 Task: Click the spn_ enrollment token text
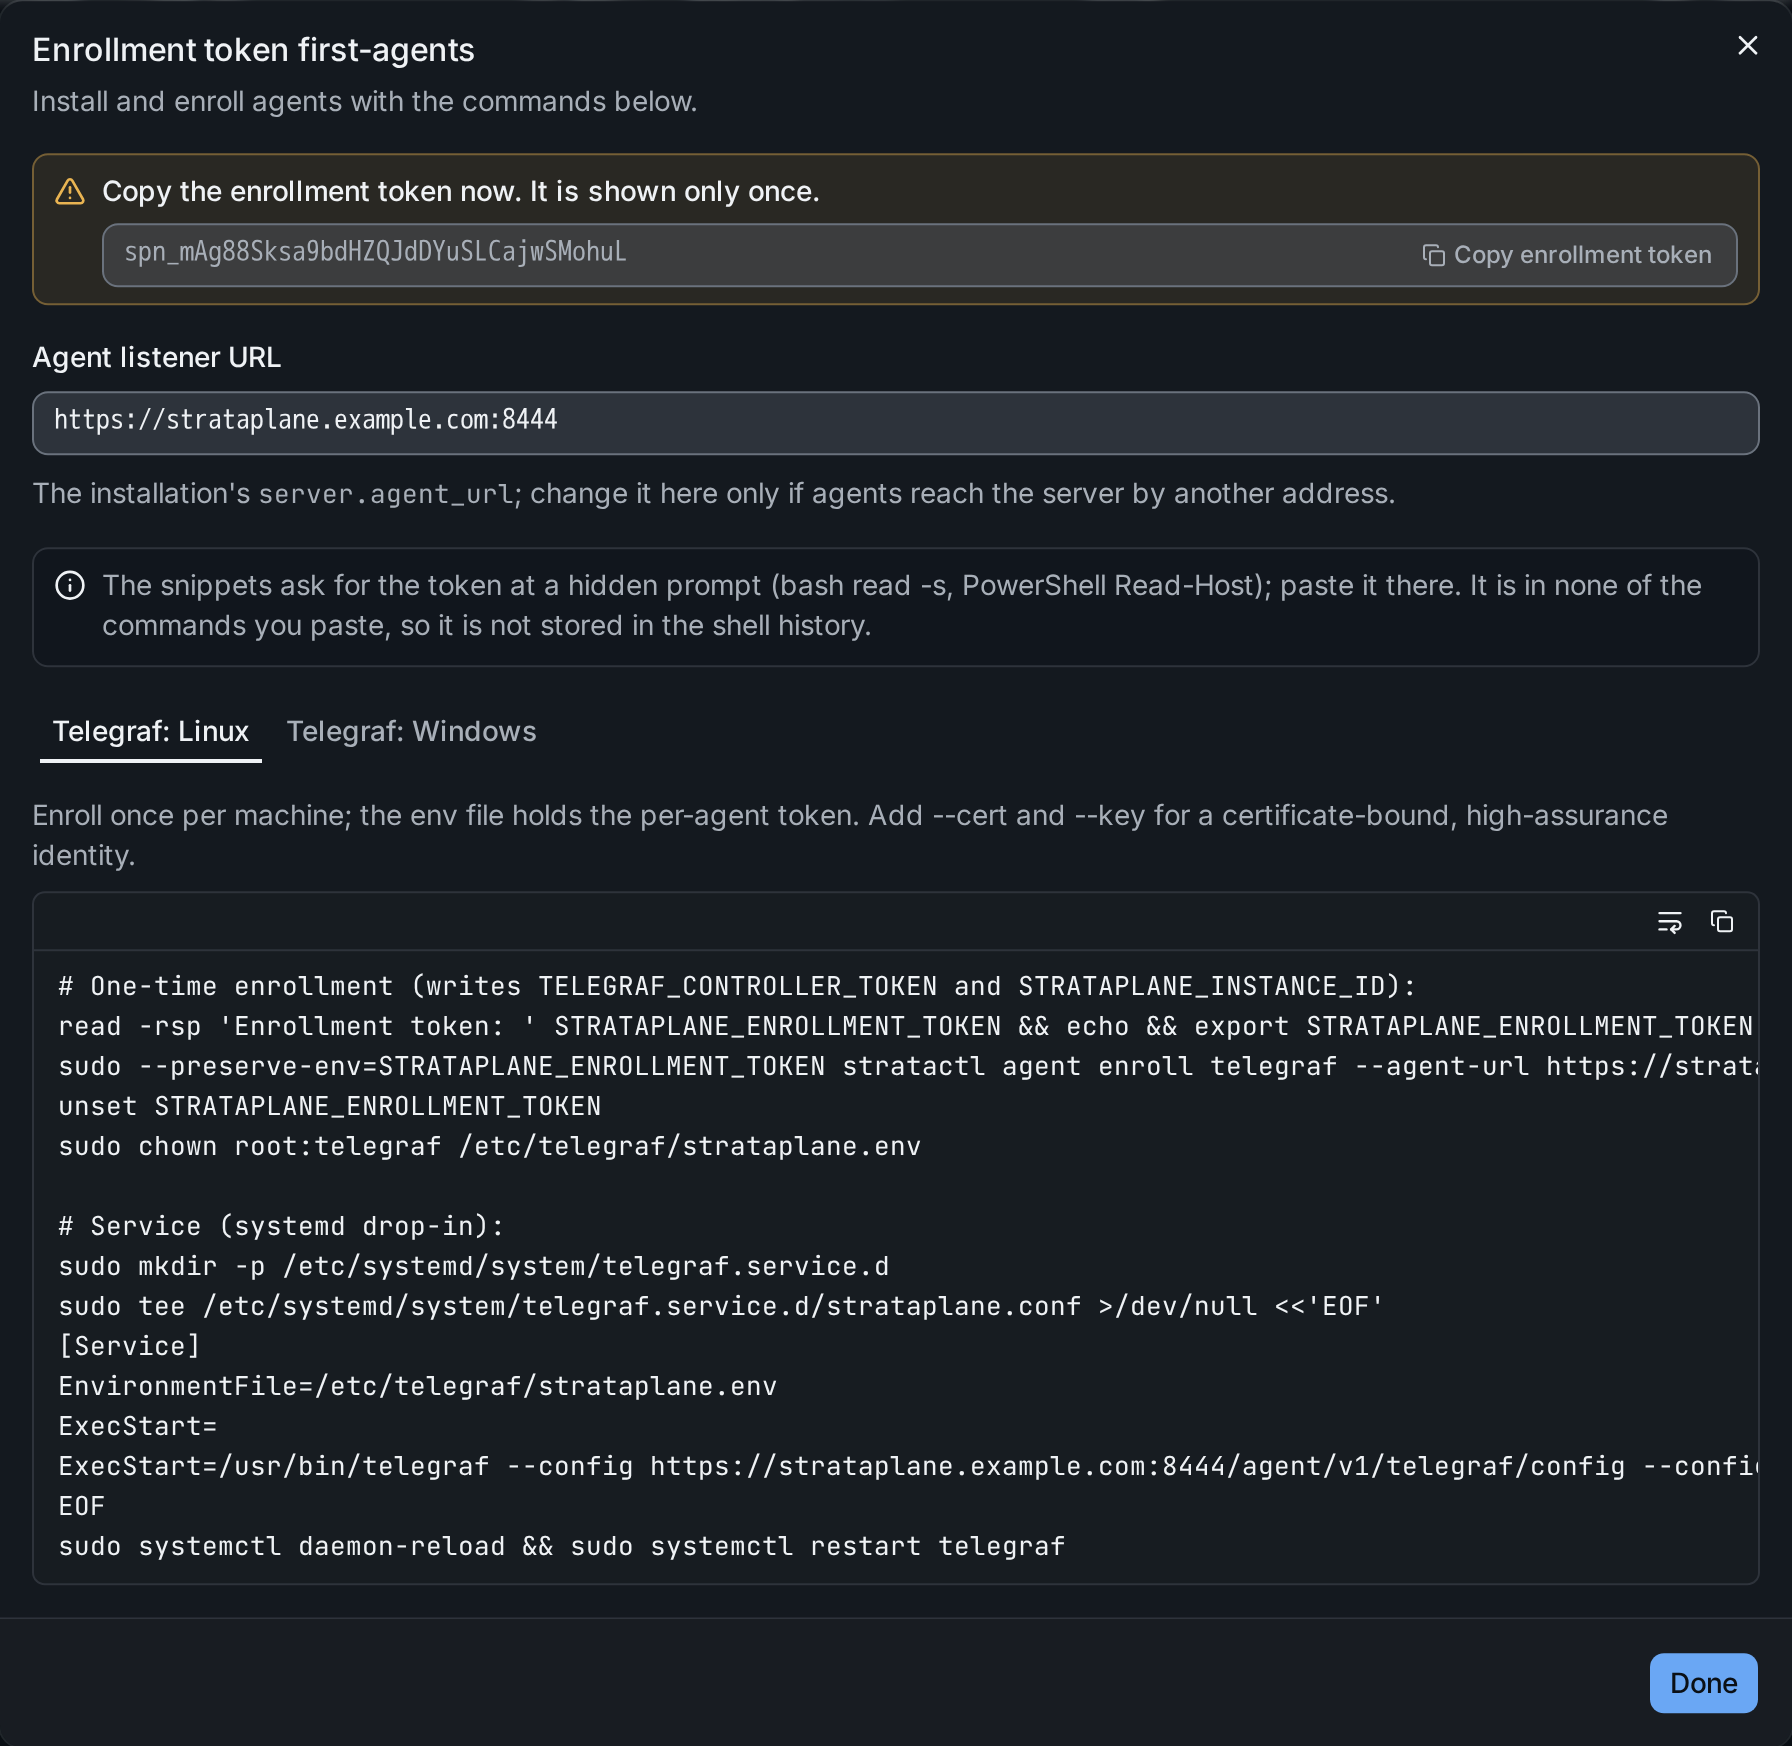point(375,252)
